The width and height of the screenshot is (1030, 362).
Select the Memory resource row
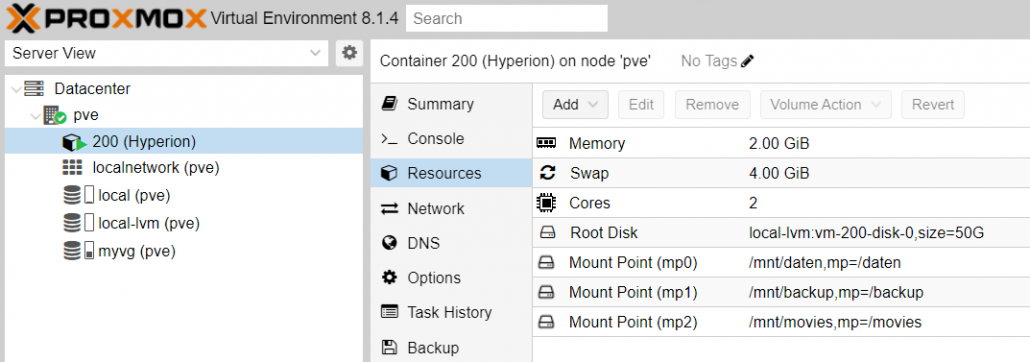781,143
